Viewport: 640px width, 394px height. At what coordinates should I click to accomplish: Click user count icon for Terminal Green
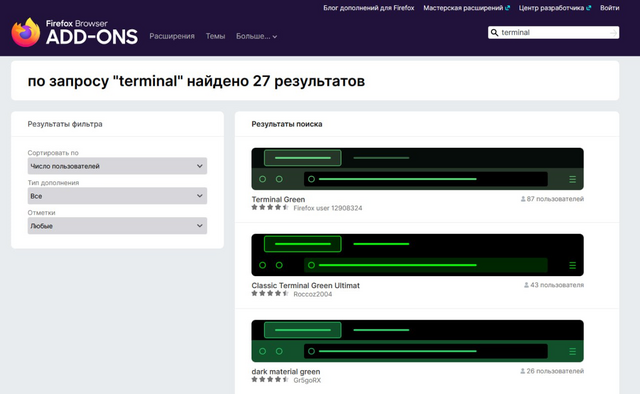[x=523, y=199]
